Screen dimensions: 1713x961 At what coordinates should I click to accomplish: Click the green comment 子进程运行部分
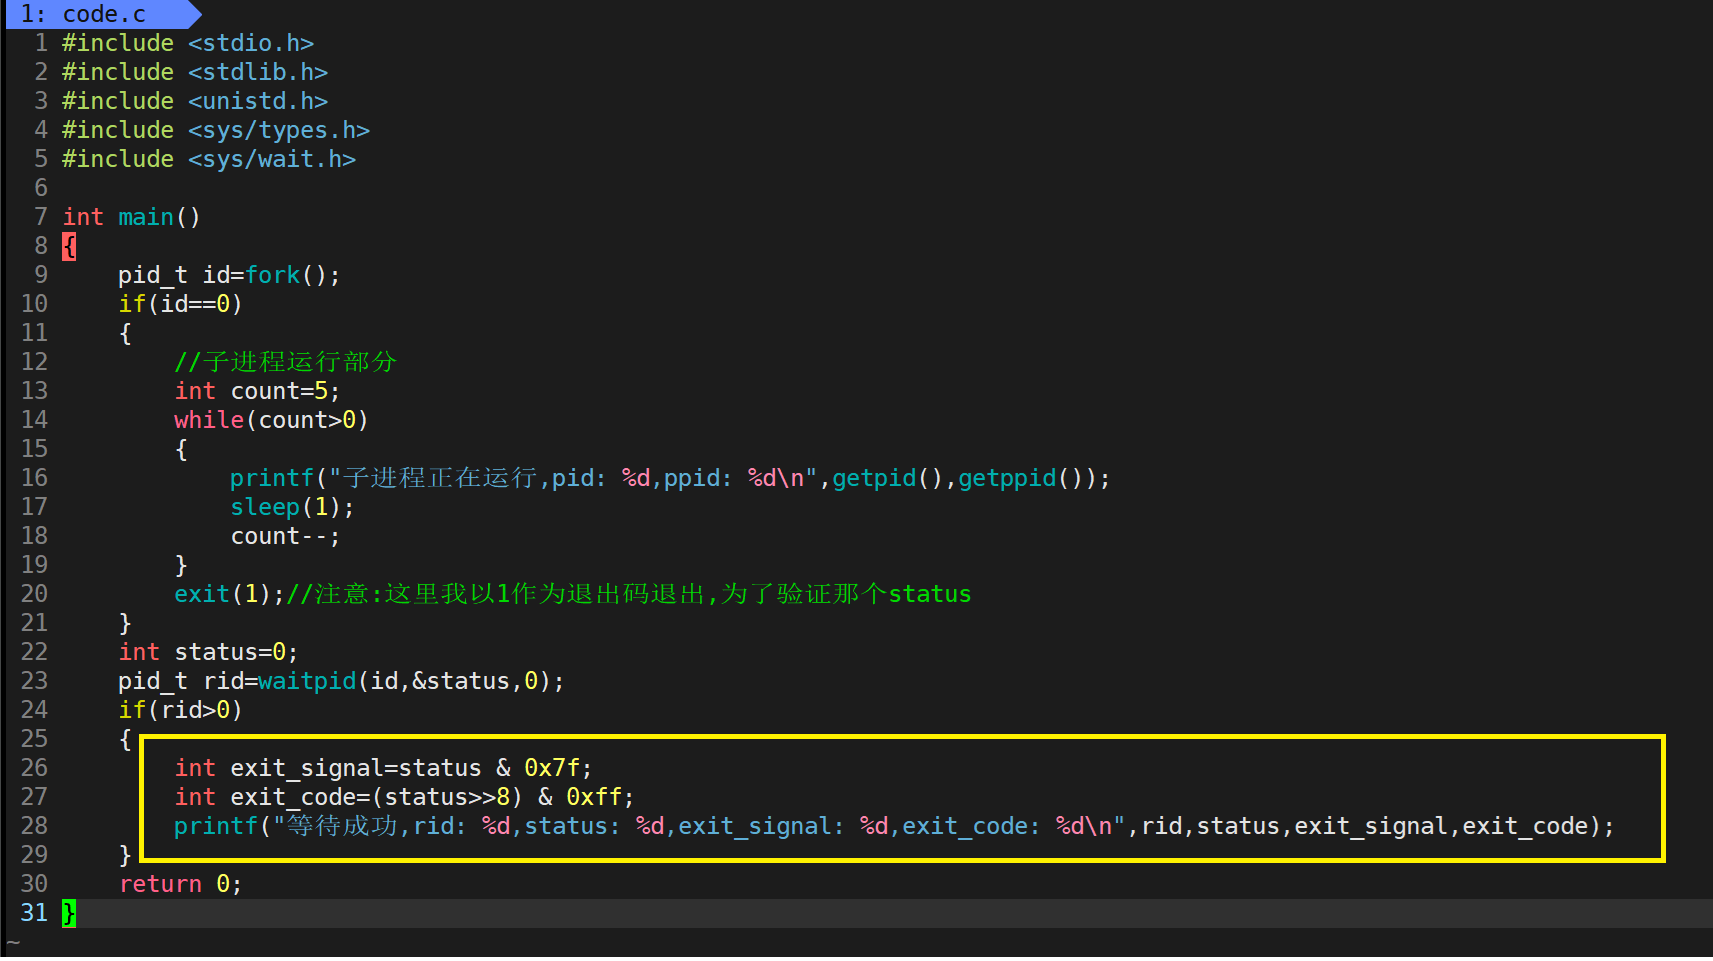(285, 362)
